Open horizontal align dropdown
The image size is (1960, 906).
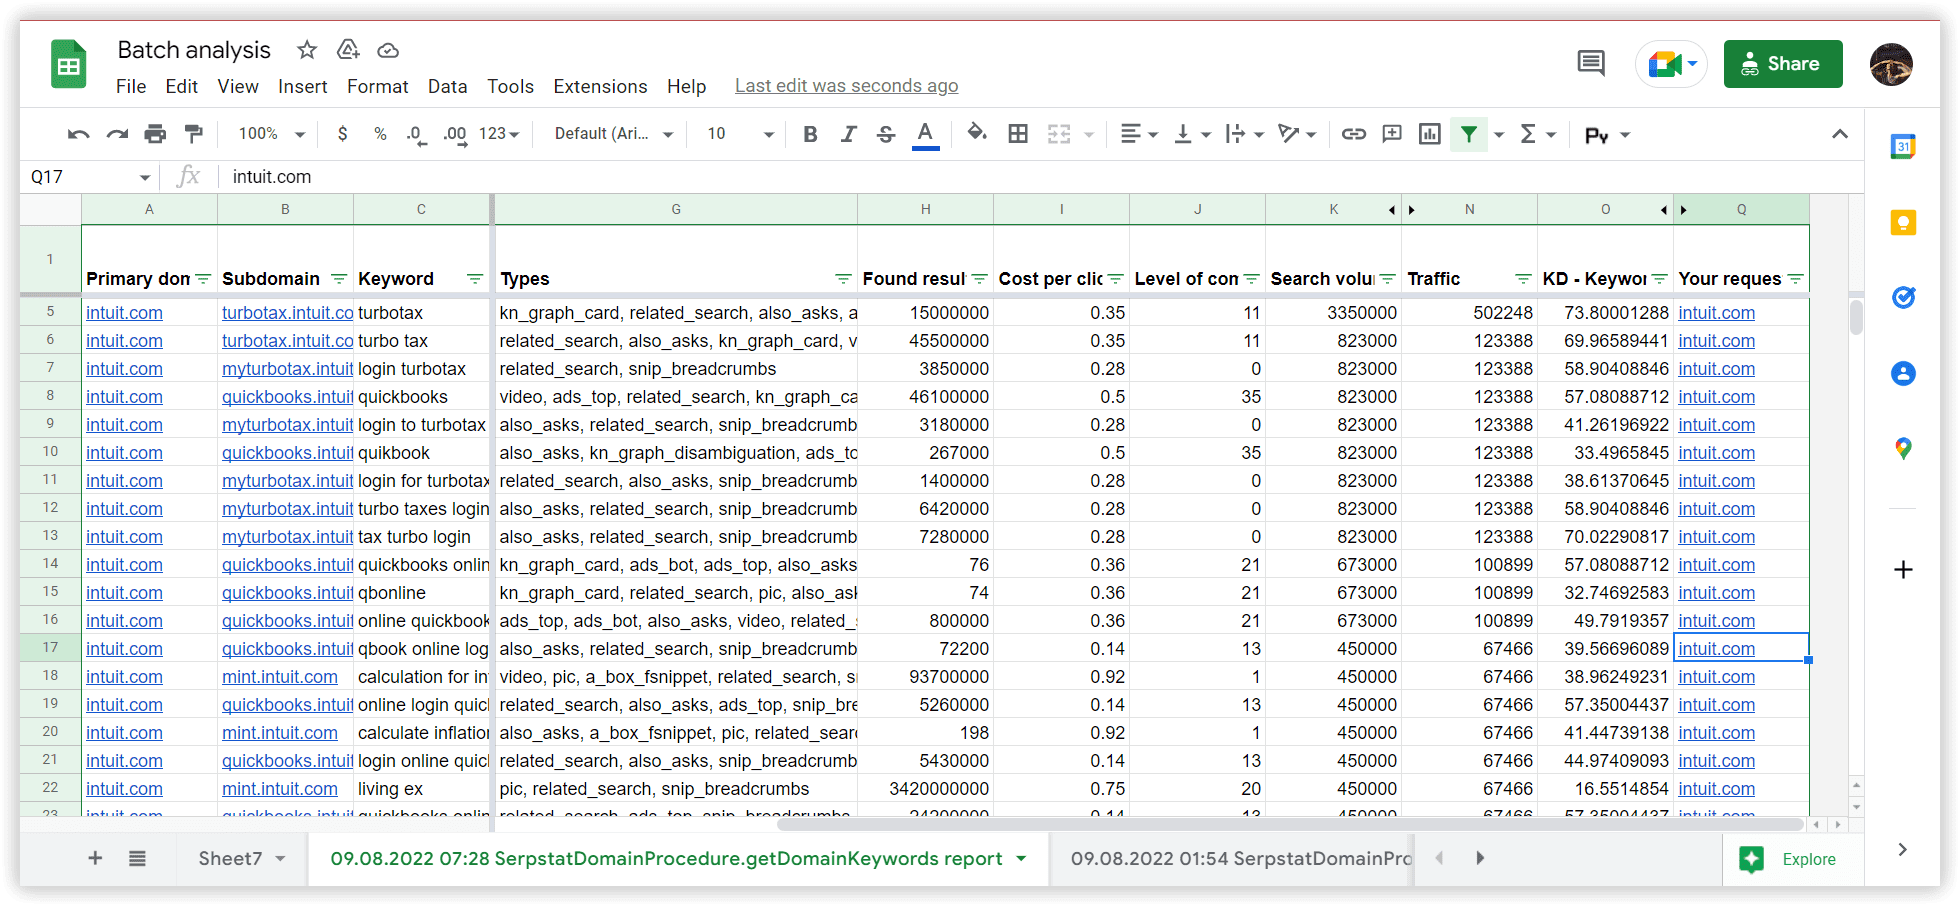pos(1139,134)
